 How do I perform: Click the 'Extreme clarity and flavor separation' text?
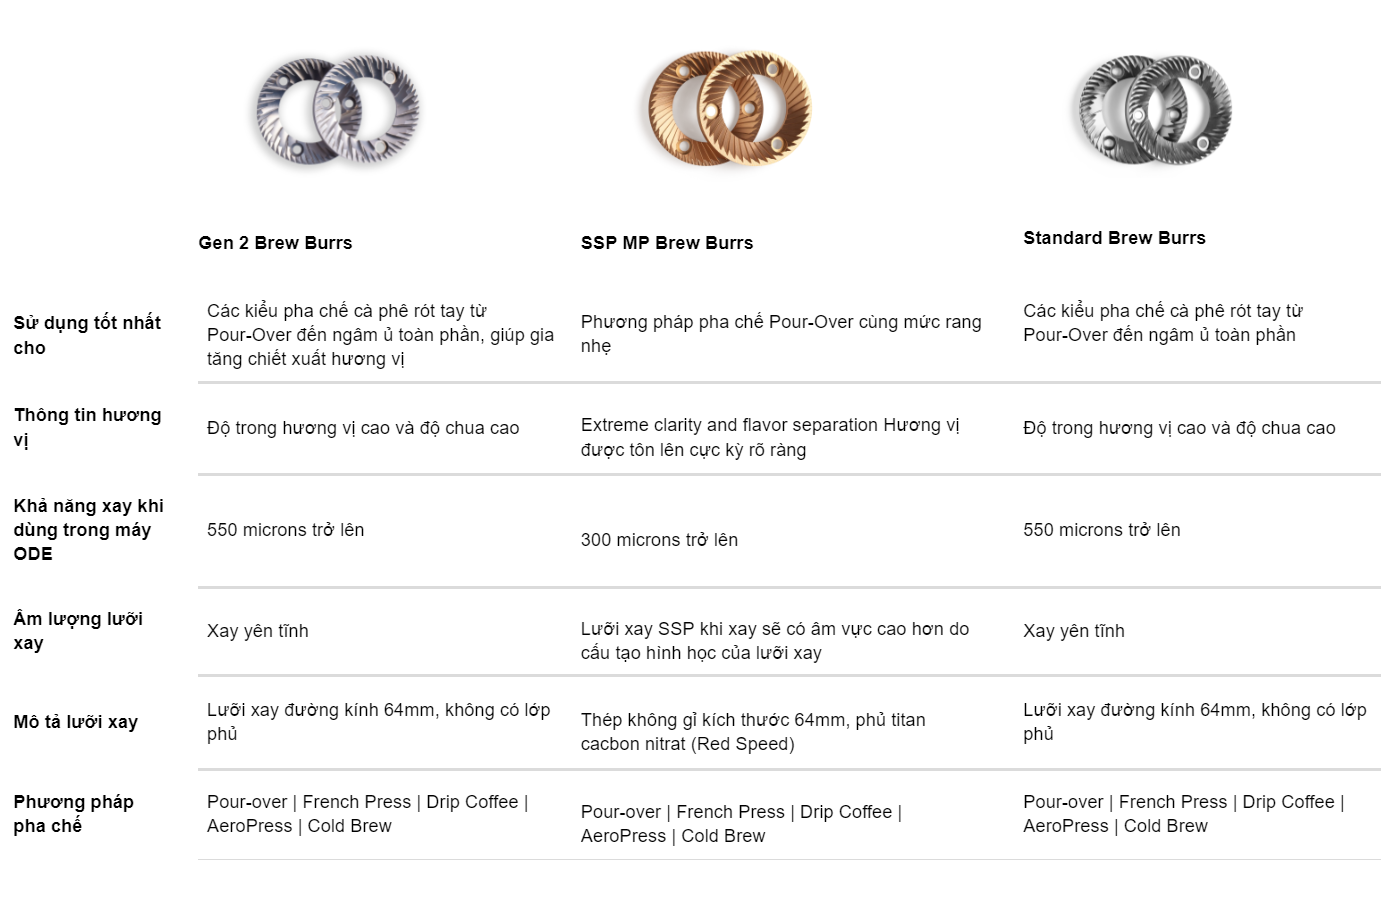(x=729, y=425)
